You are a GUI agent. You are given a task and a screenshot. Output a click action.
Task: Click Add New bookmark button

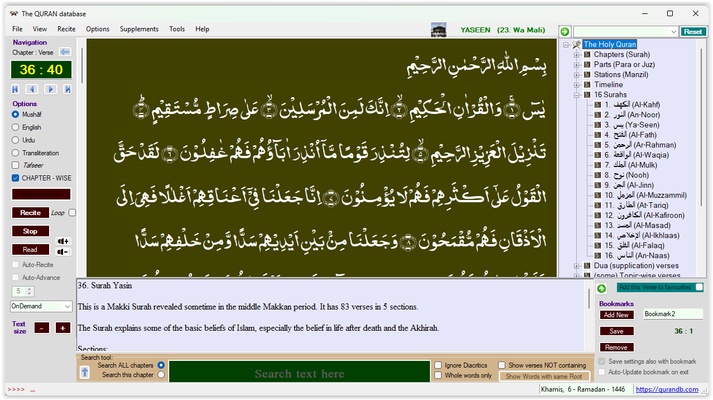click(616, 315)
